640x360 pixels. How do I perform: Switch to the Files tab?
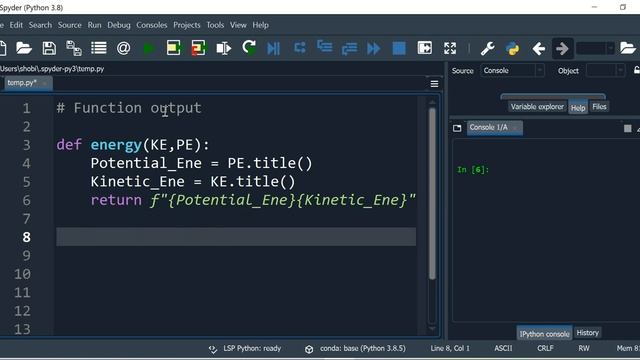pyautogui.click(x=599, y=107)
